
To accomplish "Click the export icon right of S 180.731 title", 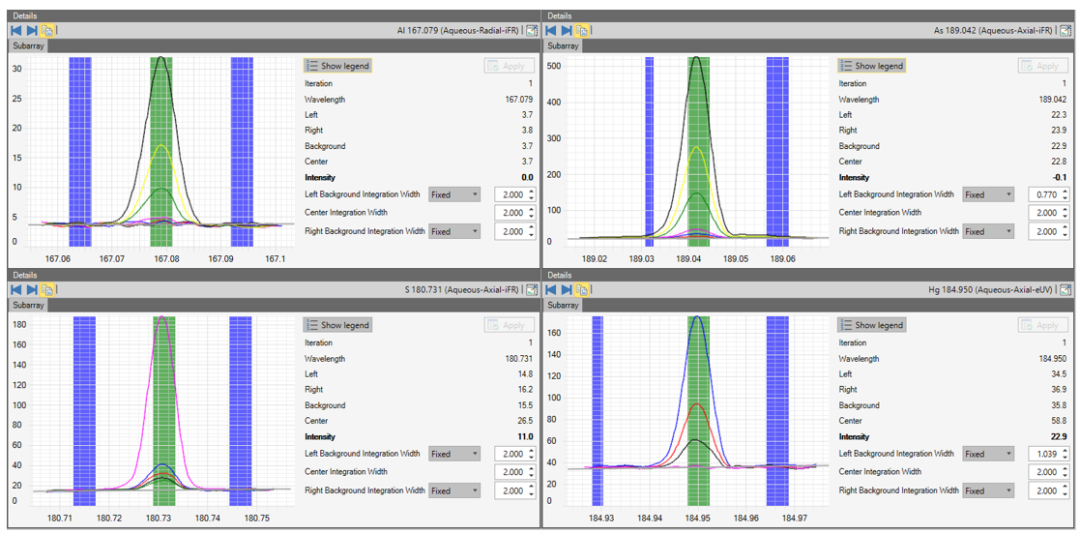I will tap(532, 290).
